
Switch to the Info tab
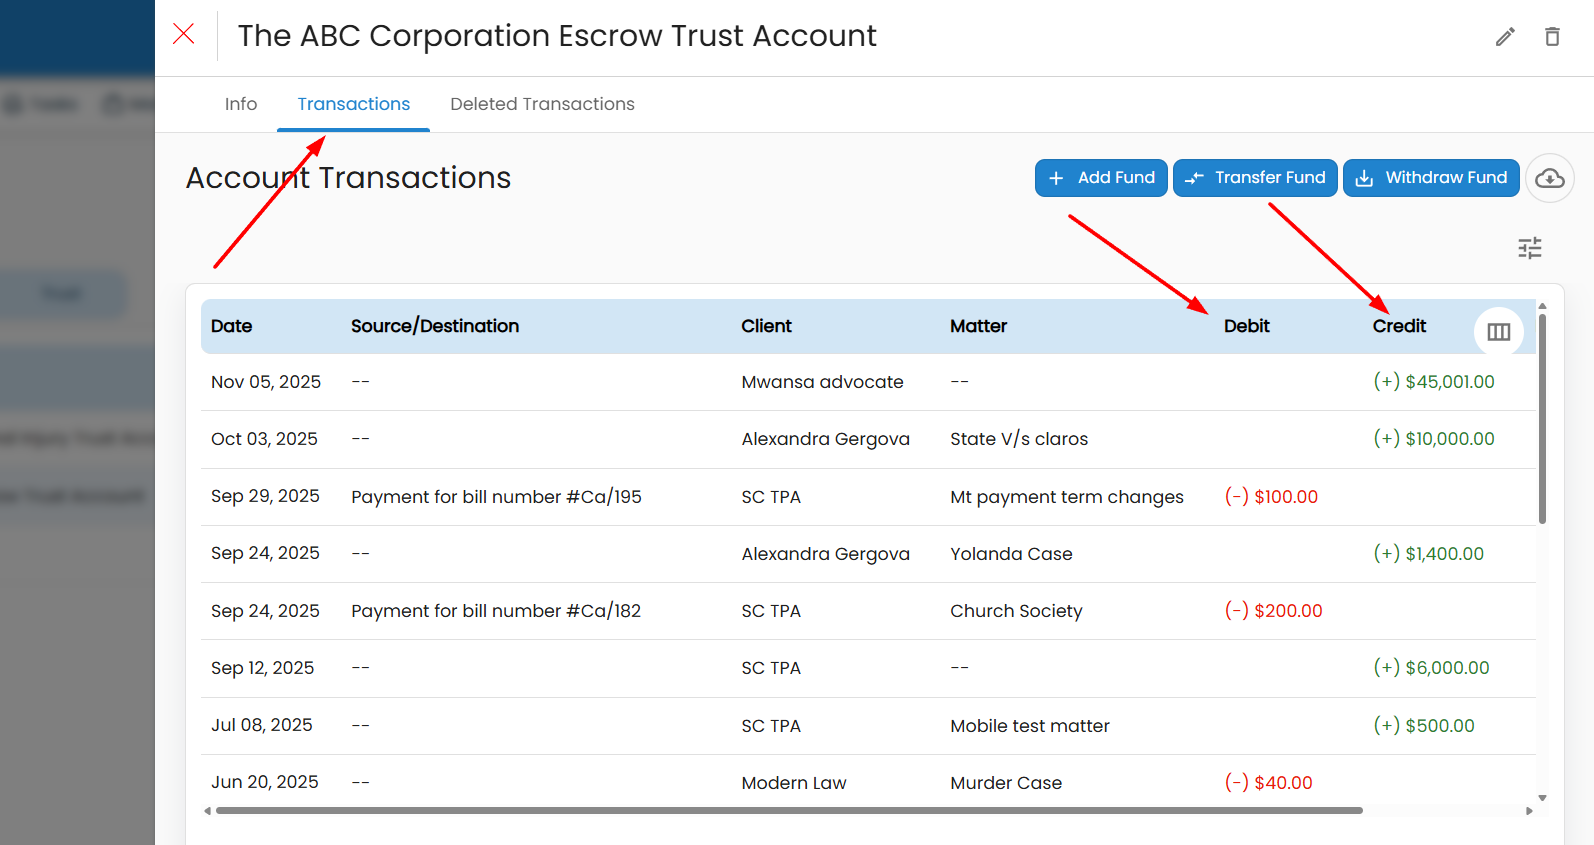click(x=241, y=104)
